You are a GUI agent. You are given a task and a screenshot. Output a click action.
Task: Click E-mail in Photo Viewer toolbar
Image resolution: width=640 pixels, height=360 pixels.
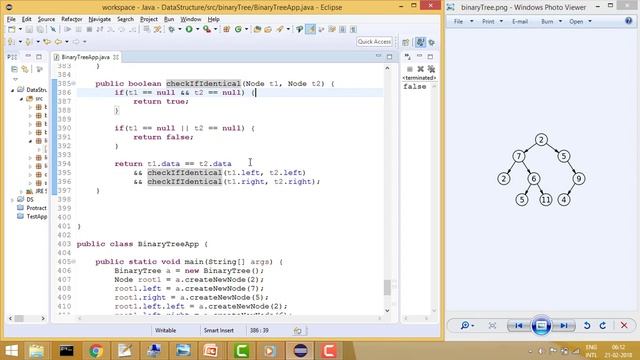pyautogui.click(x=520, y=21)
